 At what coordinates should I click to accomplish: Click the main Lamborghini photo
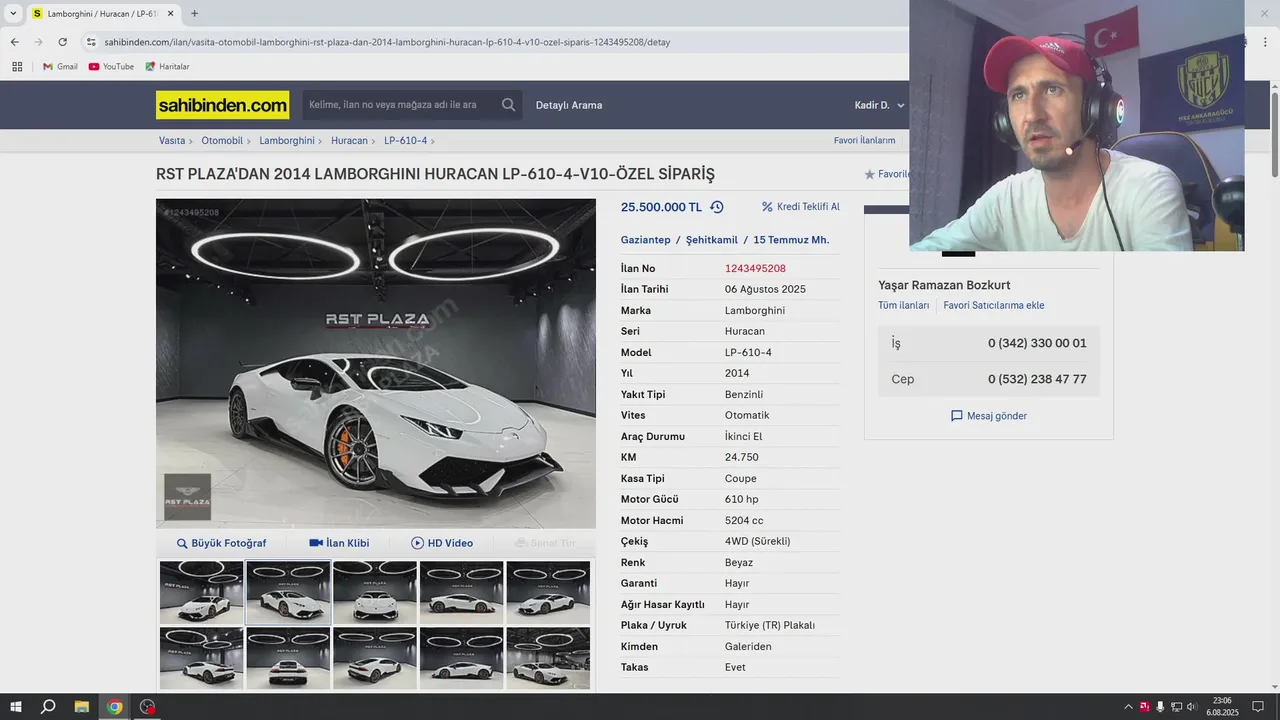[376, 363]
